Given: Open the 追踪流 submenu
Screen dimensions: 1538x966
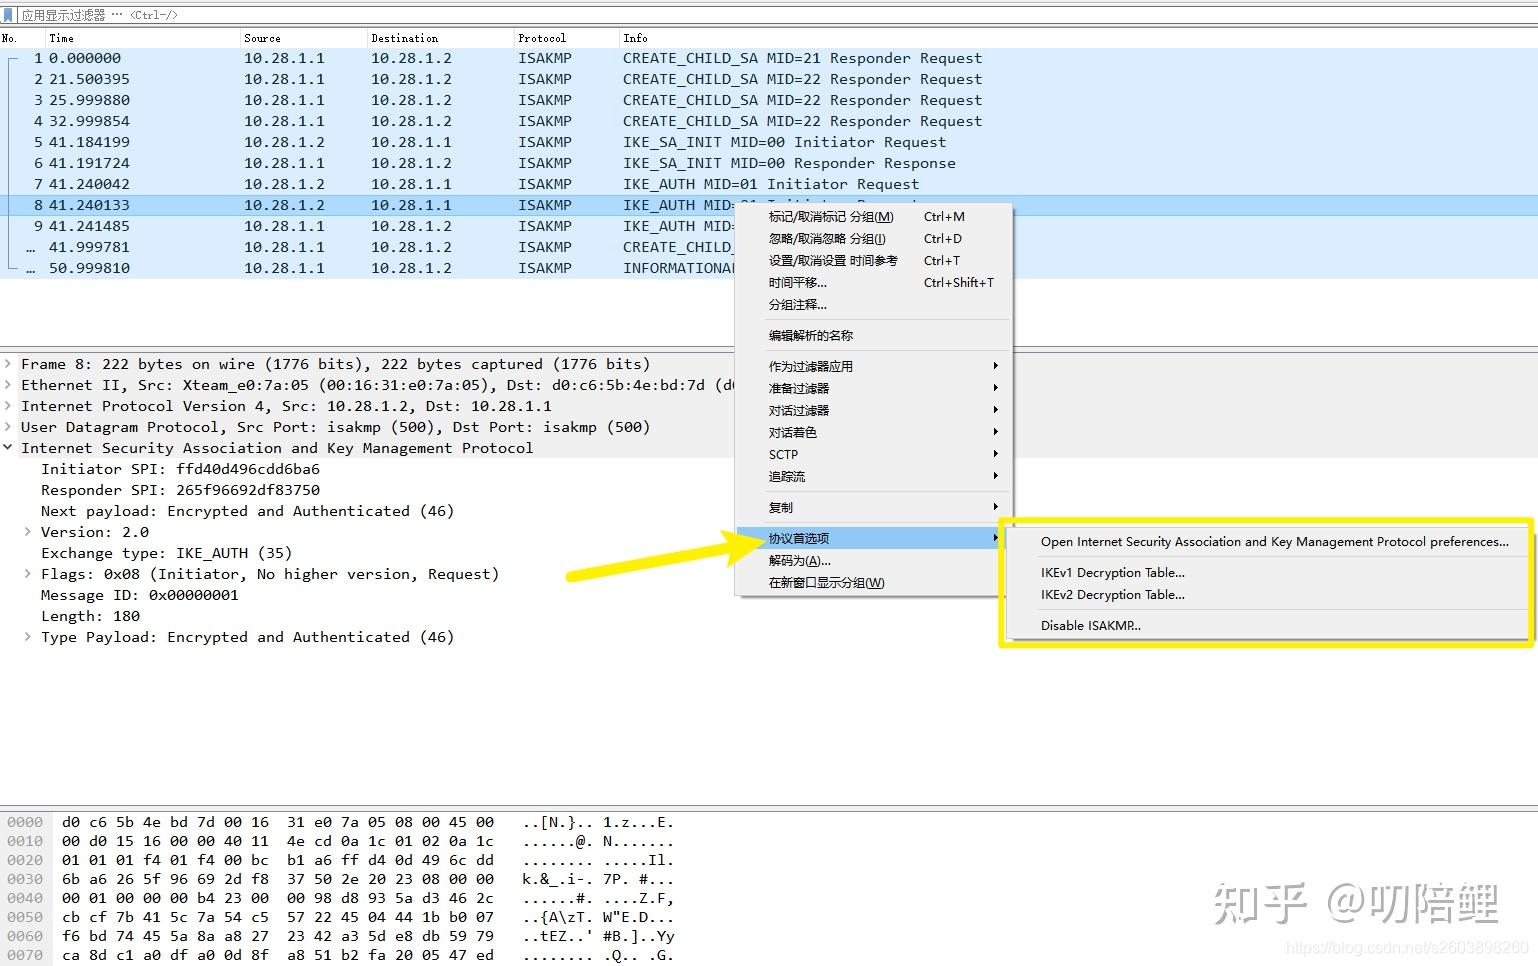Looking at the screenshot, I should tap(786, 476).
